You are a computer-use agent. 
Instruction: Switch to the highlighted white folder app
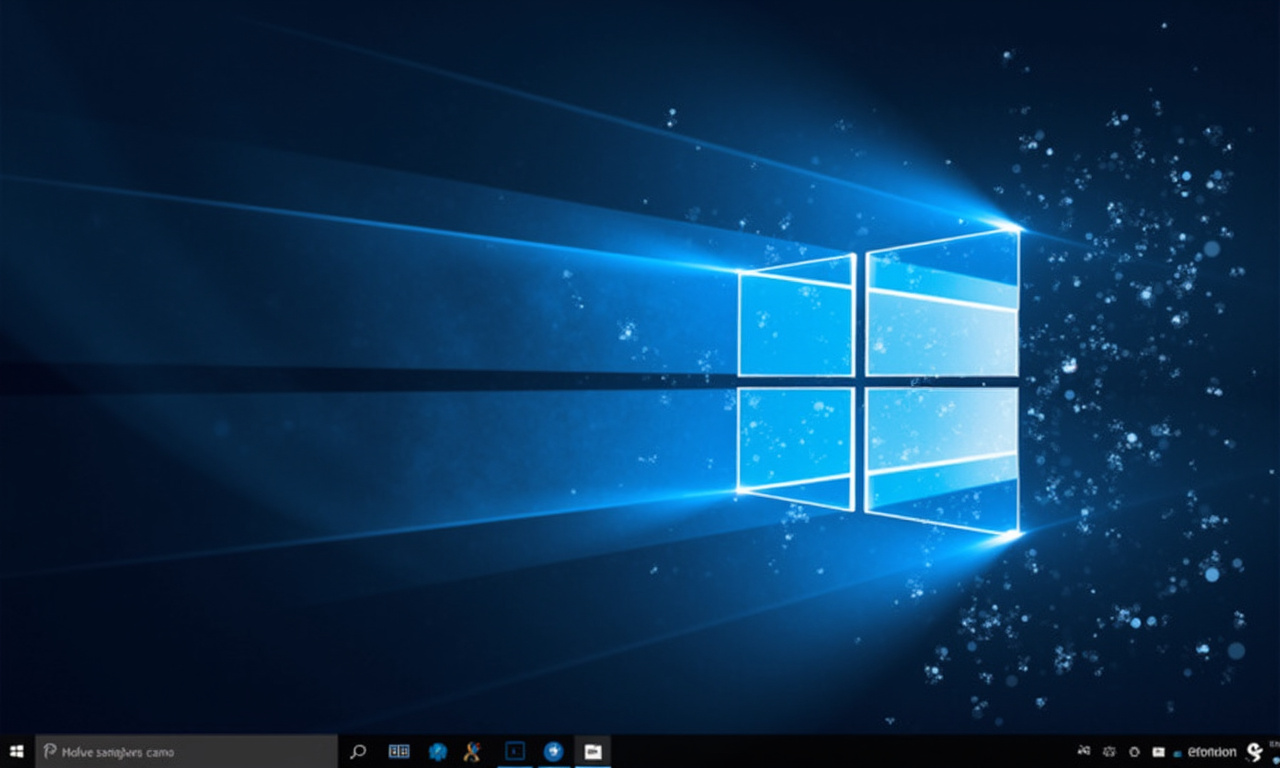tap(593, 751)
